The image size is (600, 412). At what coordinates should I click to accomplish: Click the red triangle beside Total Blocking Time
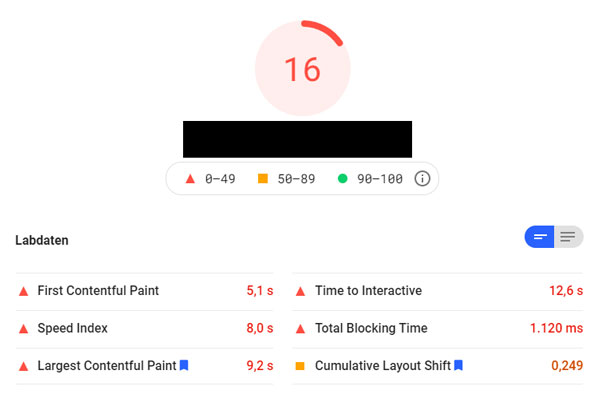(299, 329)
